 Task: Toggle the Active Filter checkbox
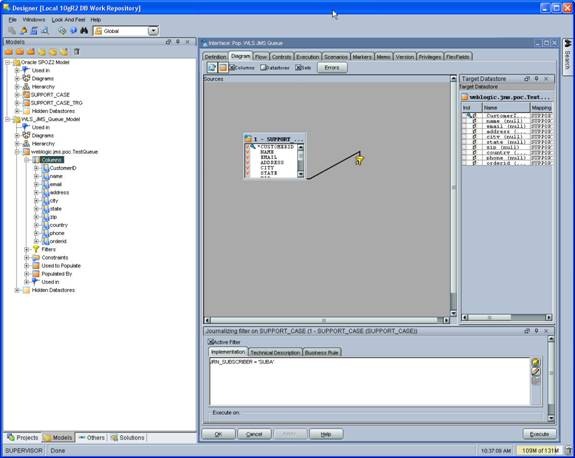211,342
